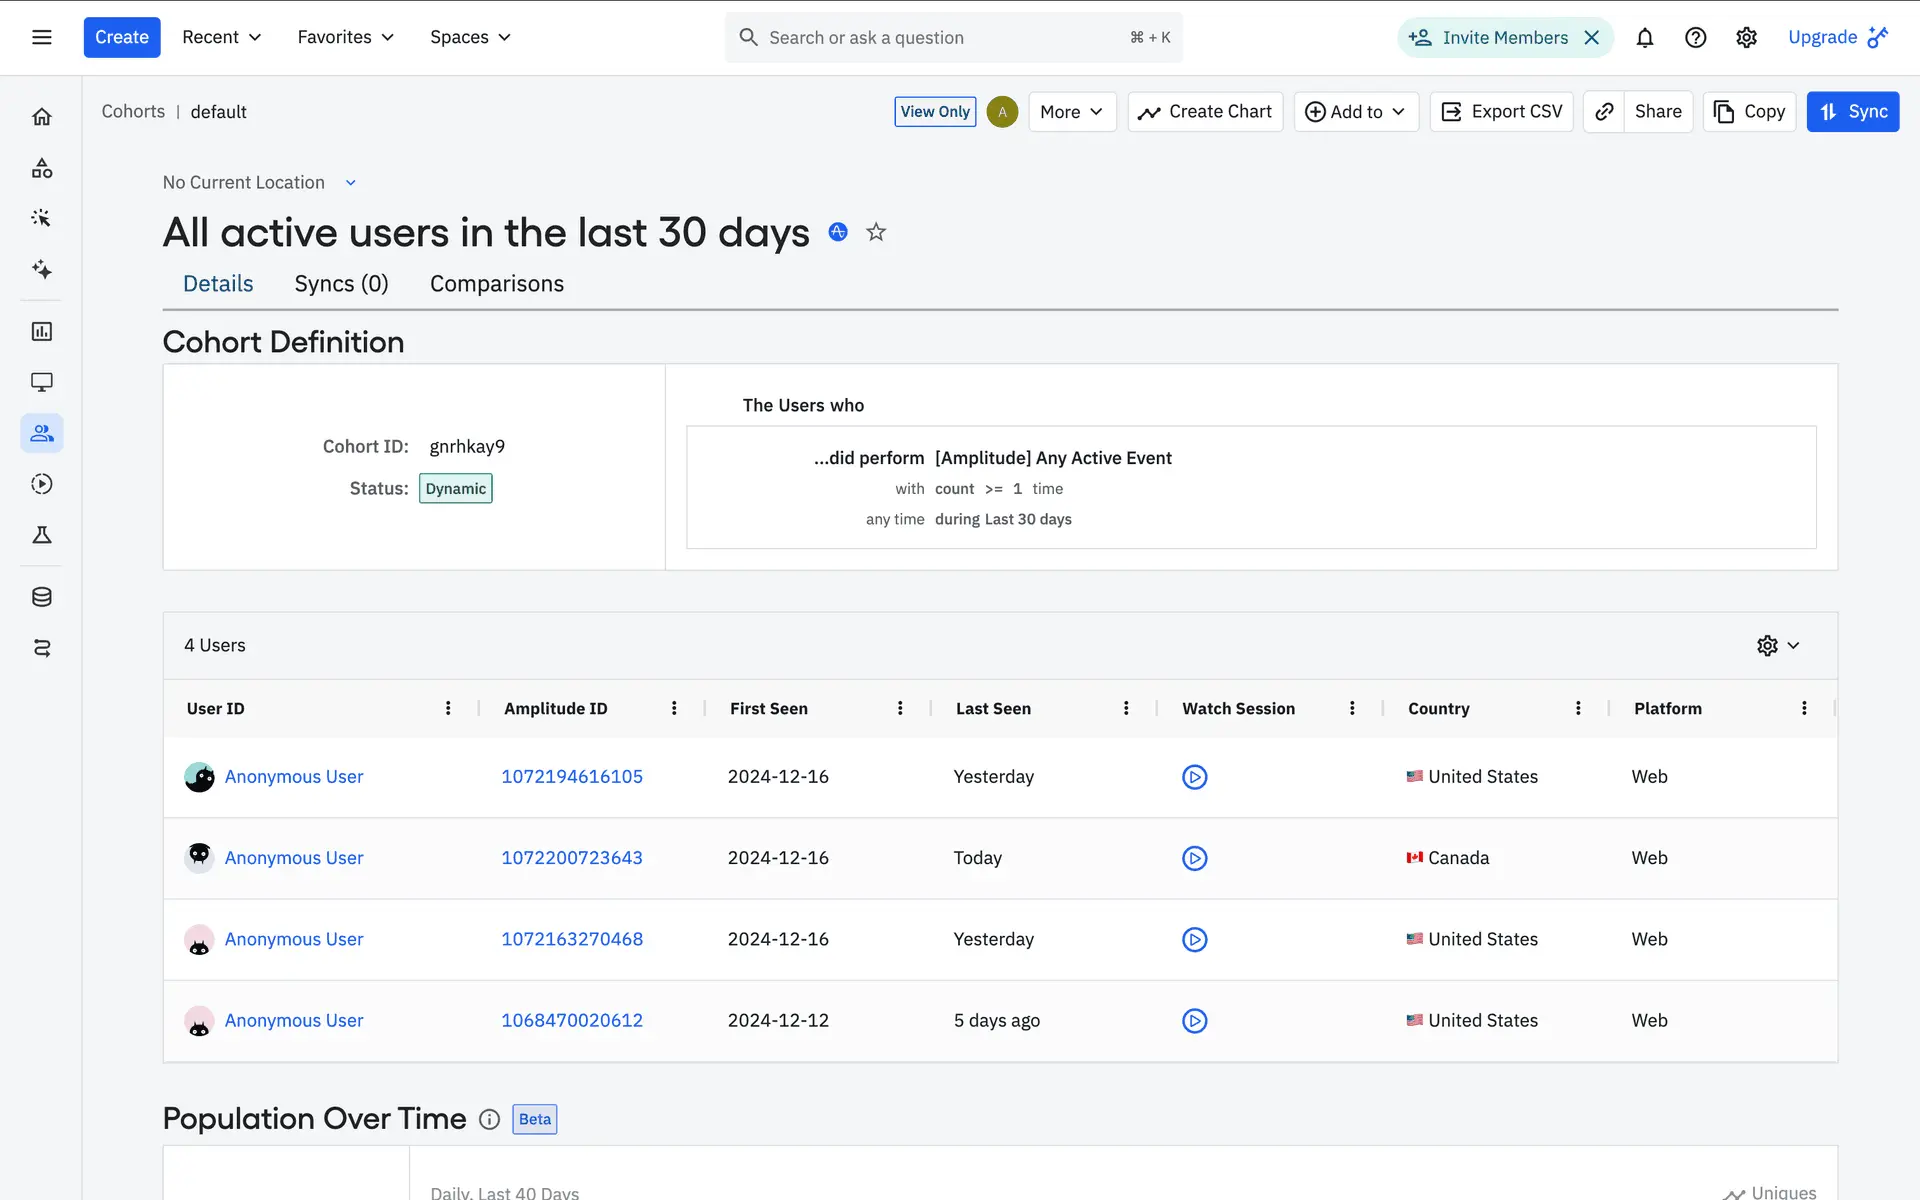Viewport: 1920px width, 1200px height.
Task: Open the Cohorts users icon in sidebar
Action: pyautogui.click(x=42, y=433)
